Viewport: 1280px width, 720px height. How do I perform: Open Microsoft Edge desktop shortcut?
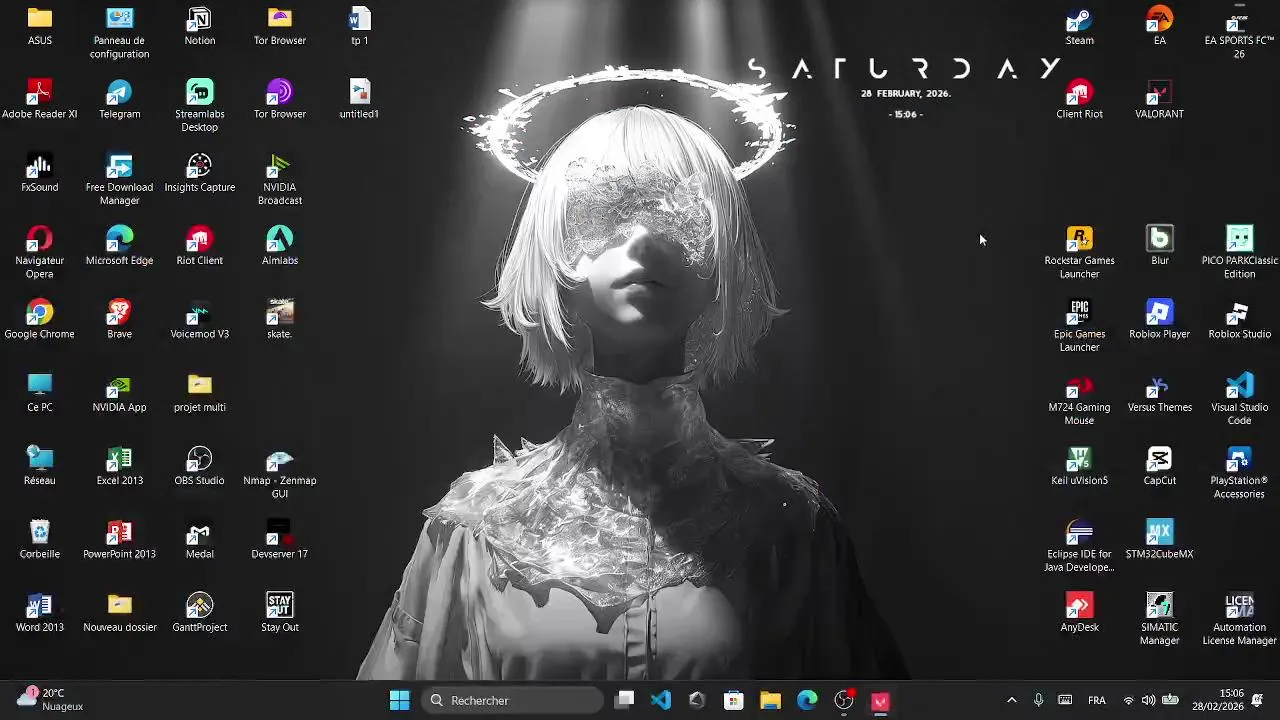click(119, 246)
